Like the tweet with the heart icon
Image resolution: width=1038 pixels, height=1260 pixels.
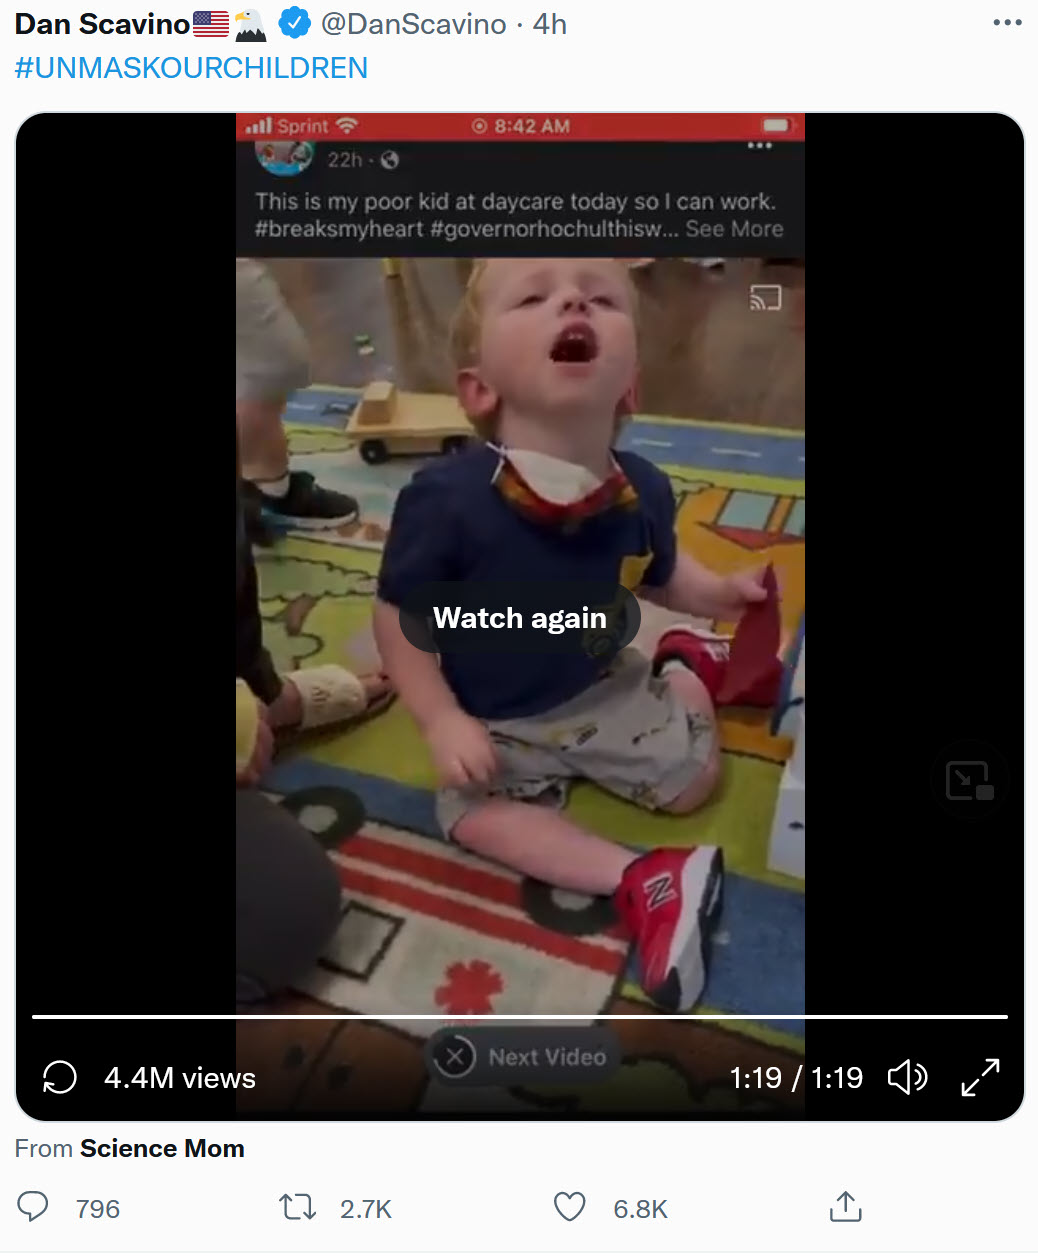pyautogui.click(x=570, y=1207)
